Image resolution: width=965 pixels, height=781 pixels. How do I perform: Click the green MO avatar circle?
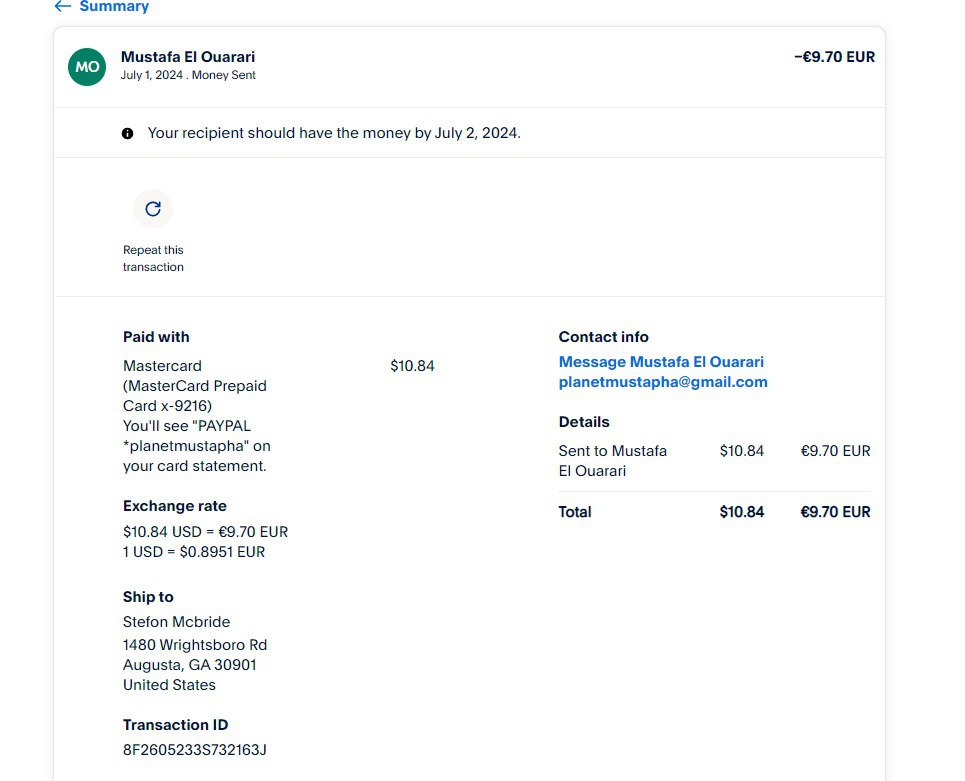pos(87,67)
